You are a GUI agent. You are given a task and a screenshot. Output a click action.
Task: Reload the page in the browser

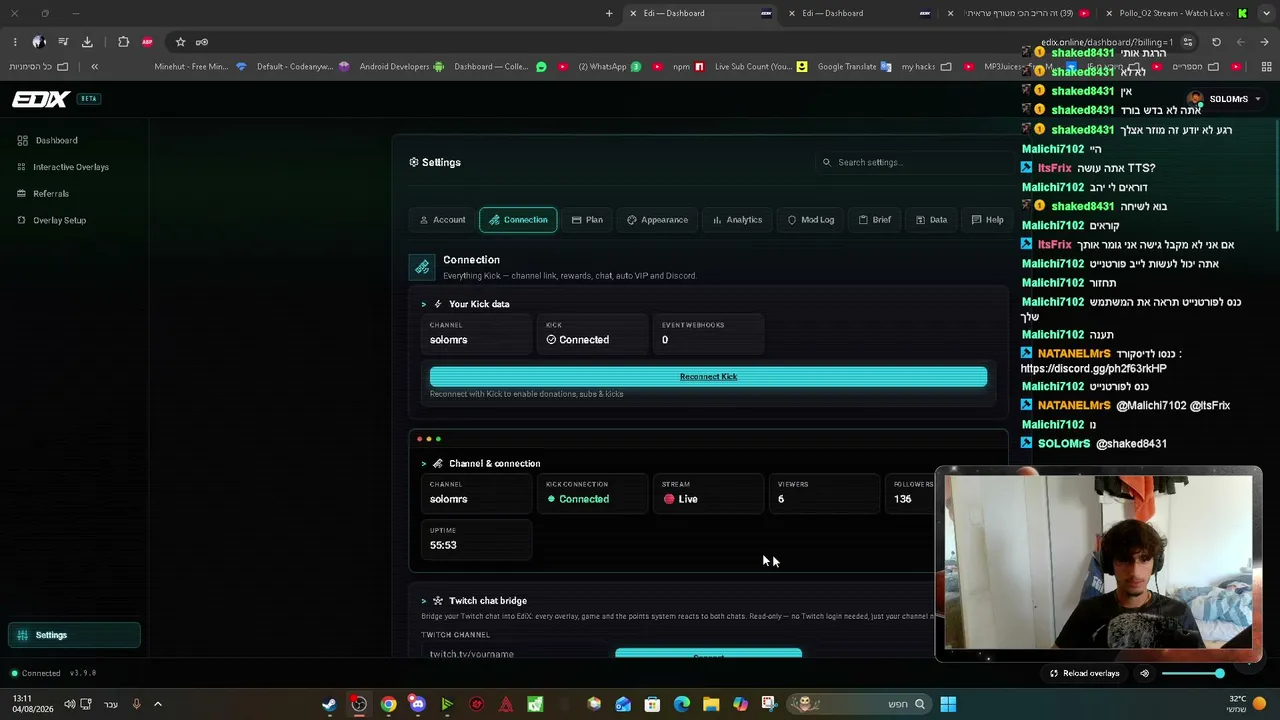pyautogui.click(x=1216, y=42)
